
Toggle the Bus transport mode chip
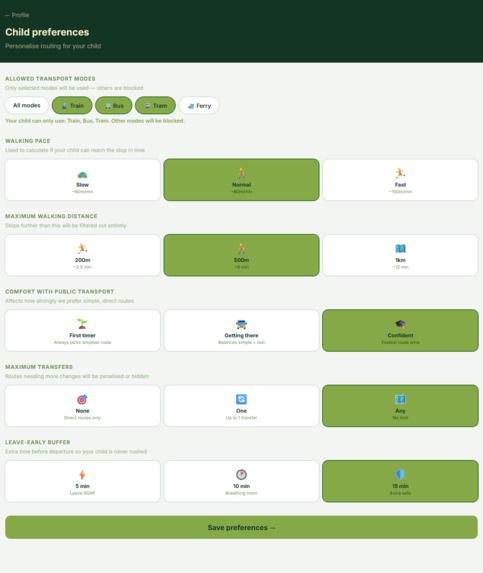[x=114, y=105]
